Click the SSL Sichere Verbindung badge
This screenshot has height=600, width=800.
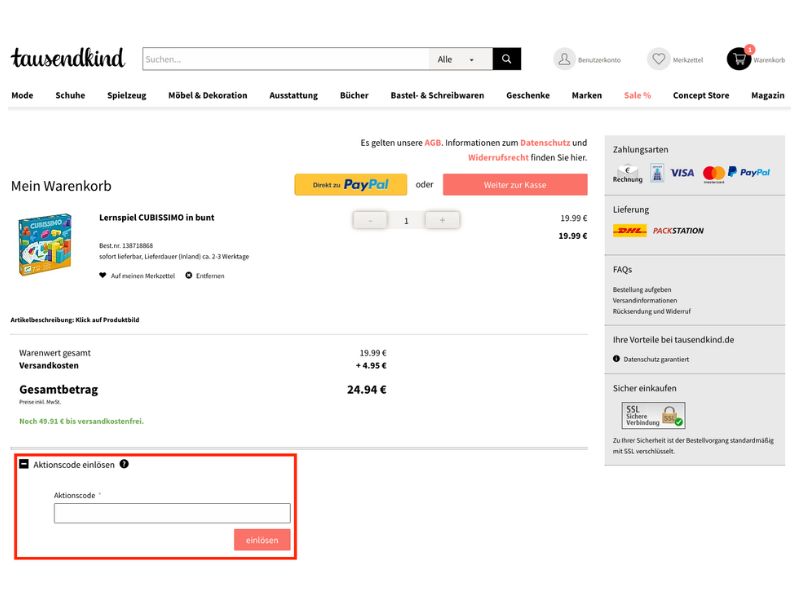[x=653, y=415]
